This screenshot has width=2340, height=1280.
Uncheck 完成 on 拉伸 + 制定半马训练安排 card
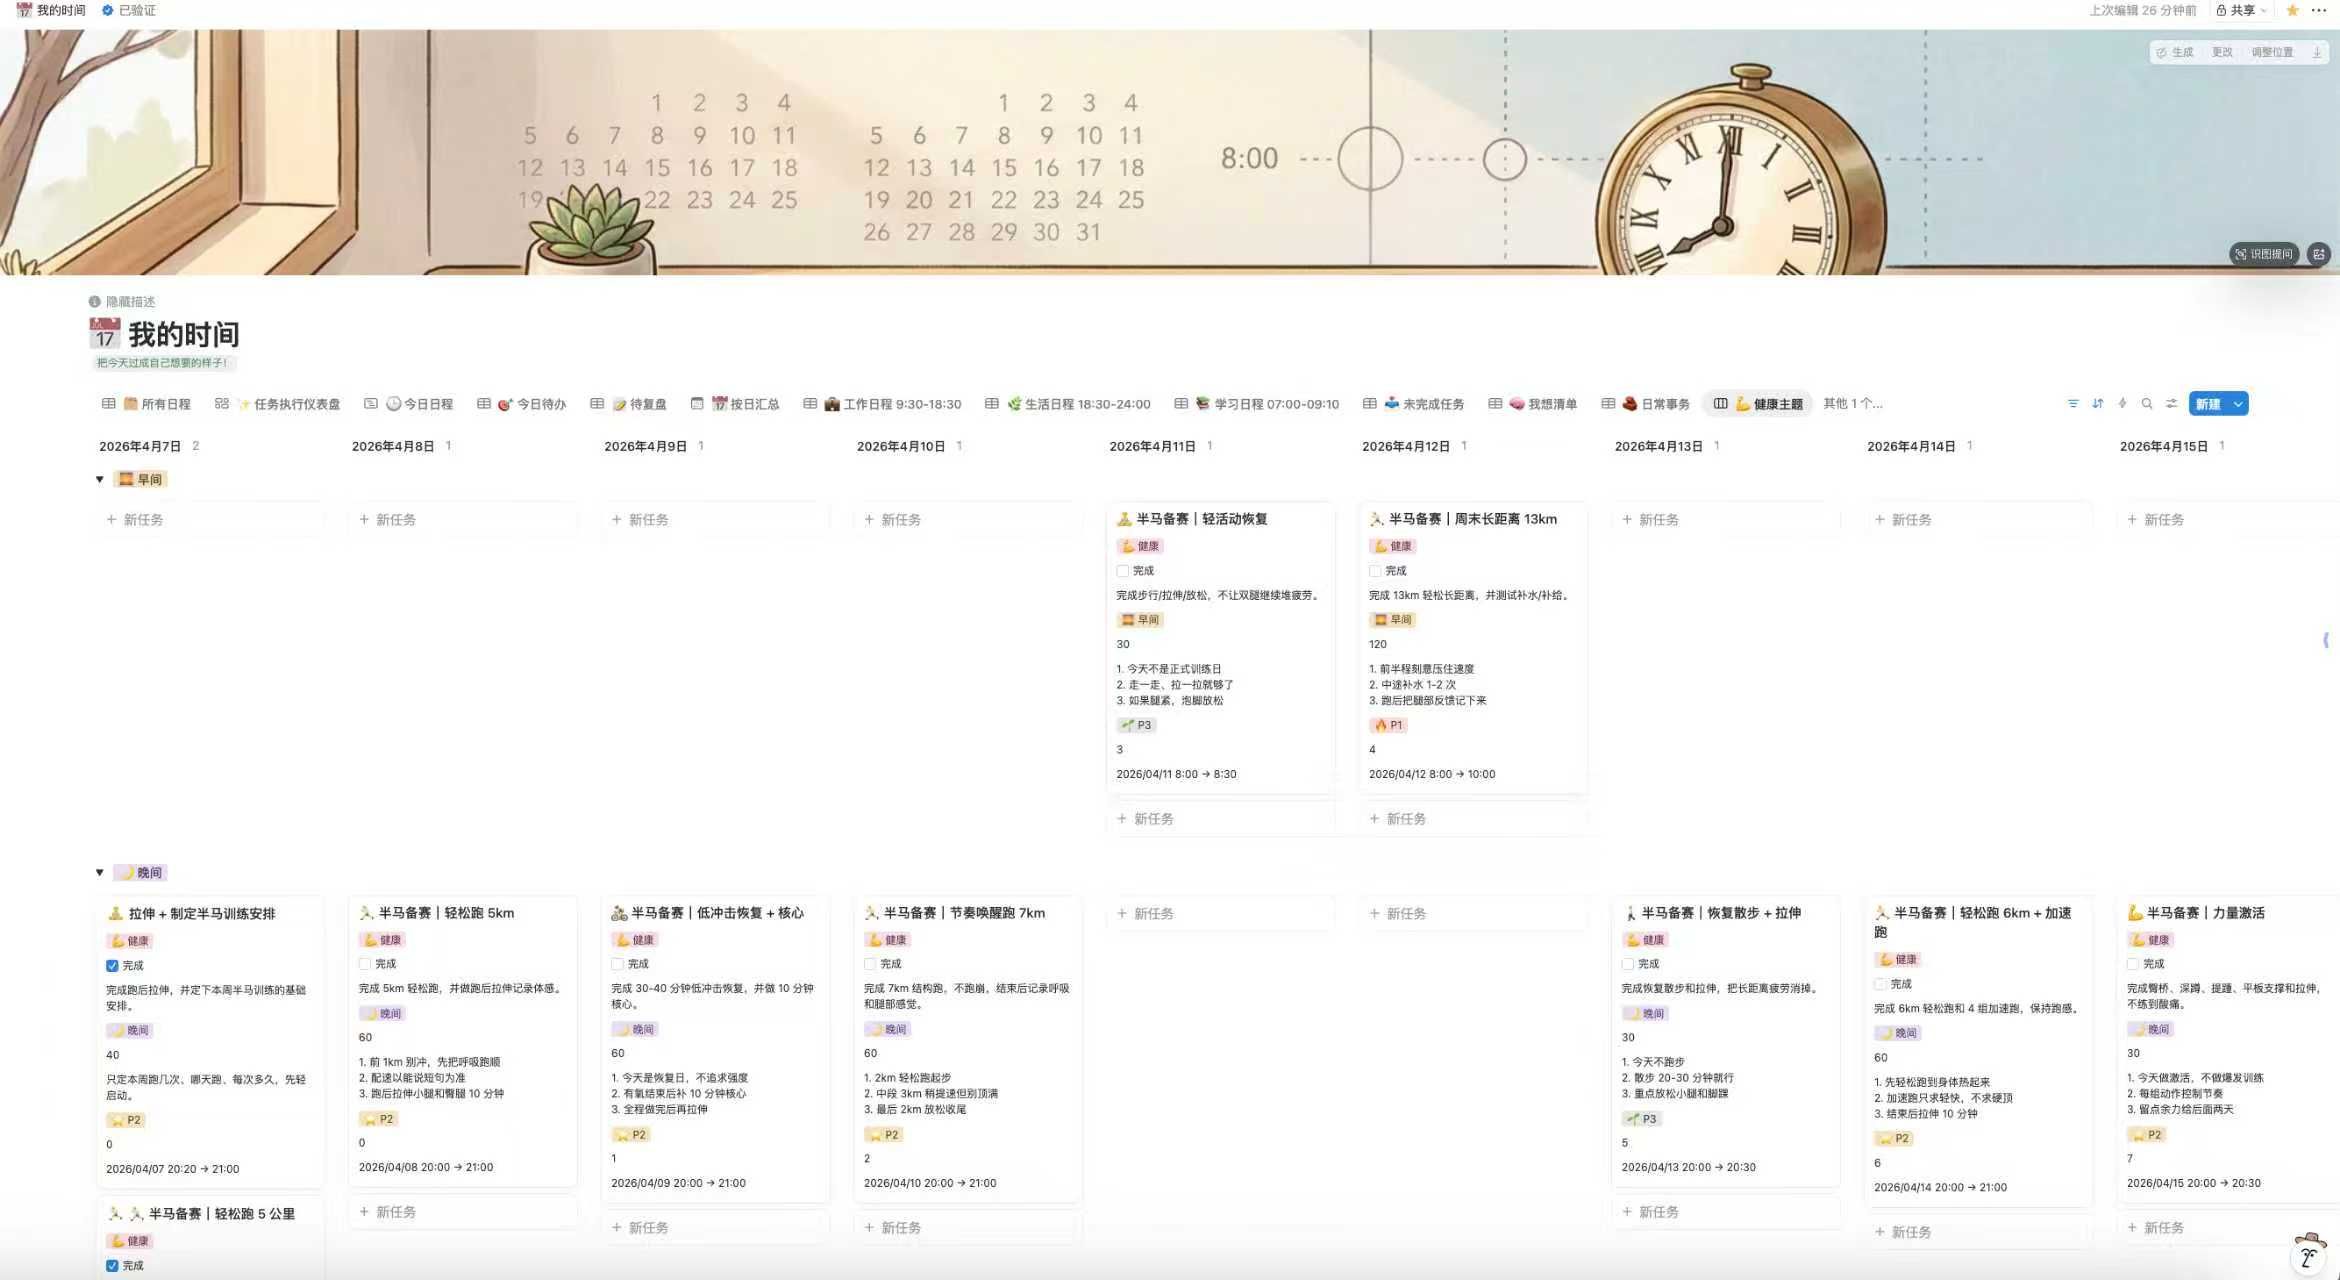112,966
